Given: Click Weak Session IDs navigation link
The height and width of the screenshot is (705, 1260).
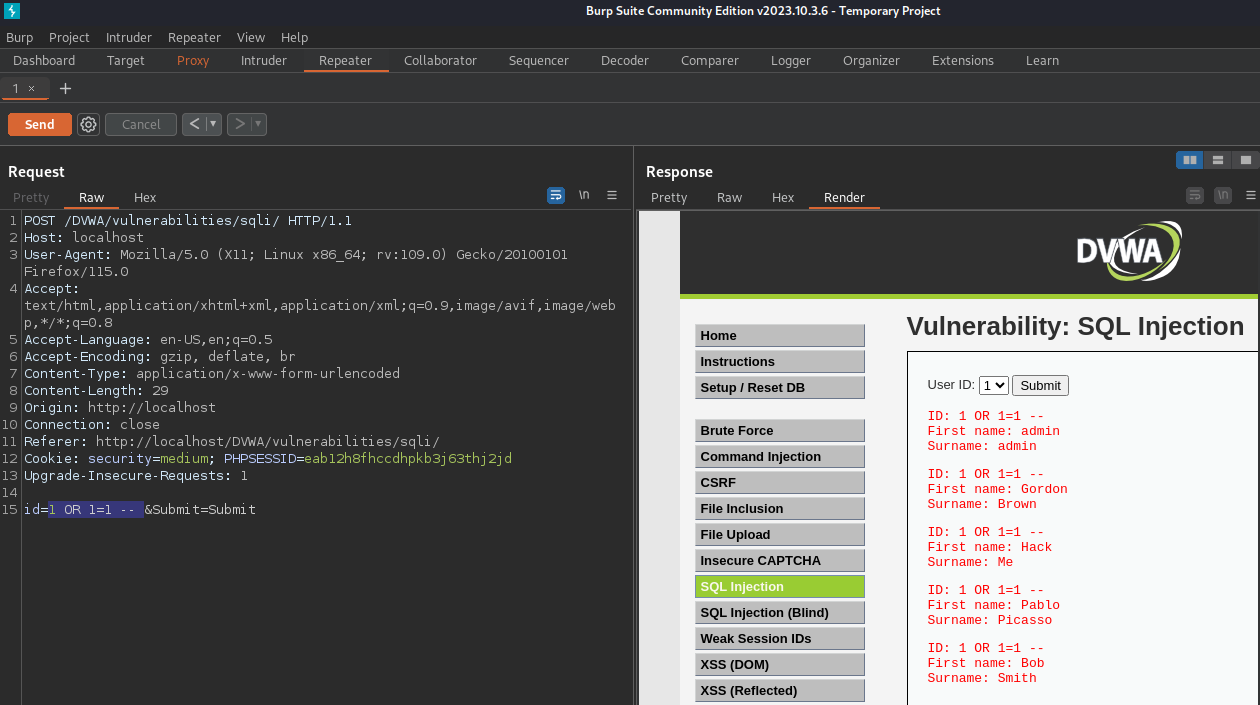Looking at the screenshot, I should click(780, 638).
